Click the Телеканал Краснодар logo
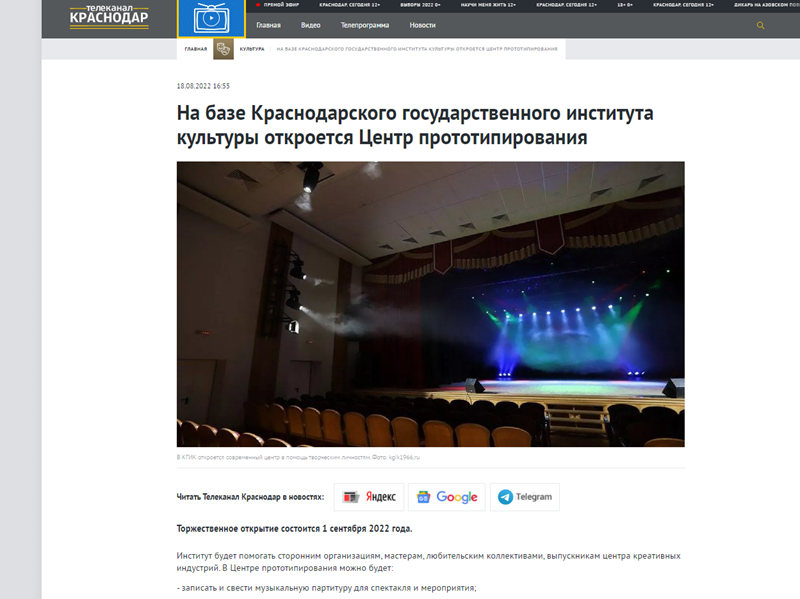Image resolution: width=800 pixels, height=599 pixels. [x=109, y=17]
